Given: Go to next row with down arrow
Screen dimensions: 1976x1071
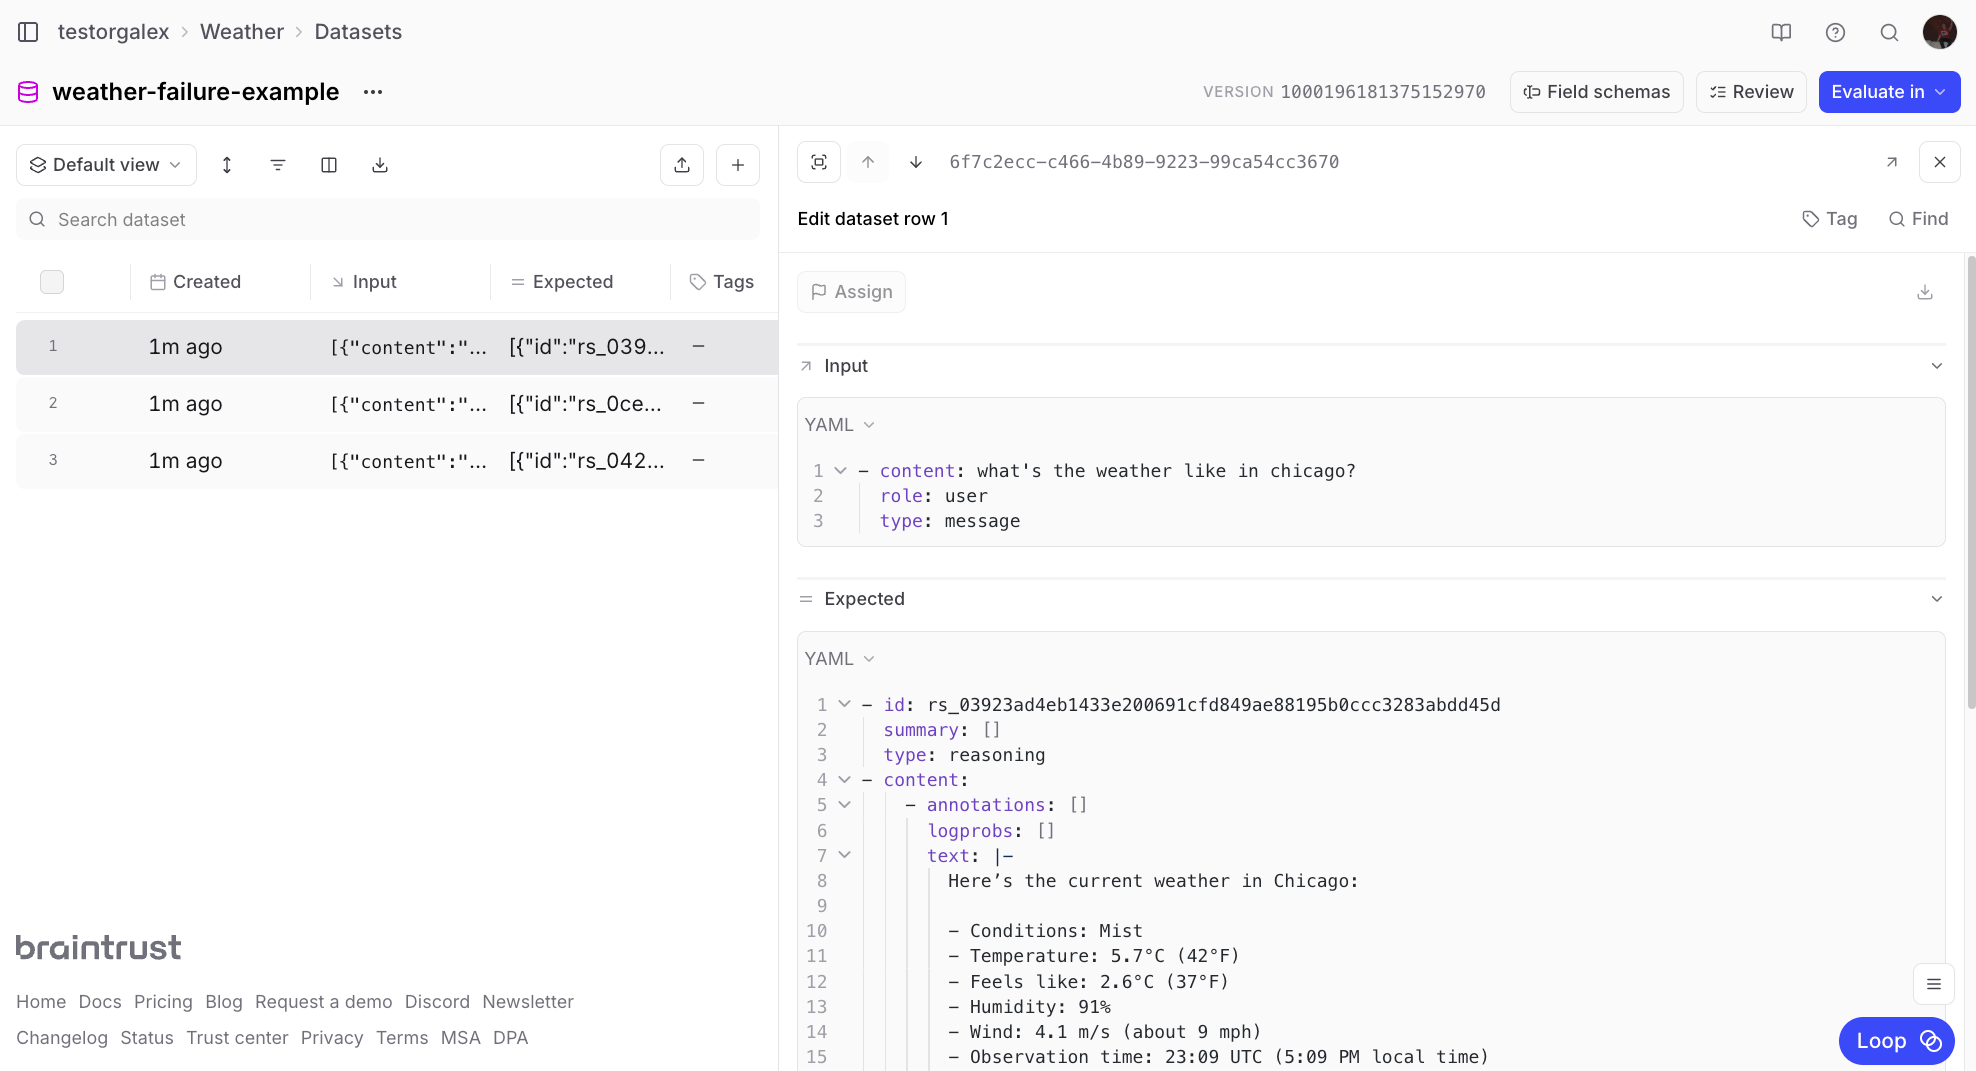Looking at the screenshot, I should [x=916, y=162].
